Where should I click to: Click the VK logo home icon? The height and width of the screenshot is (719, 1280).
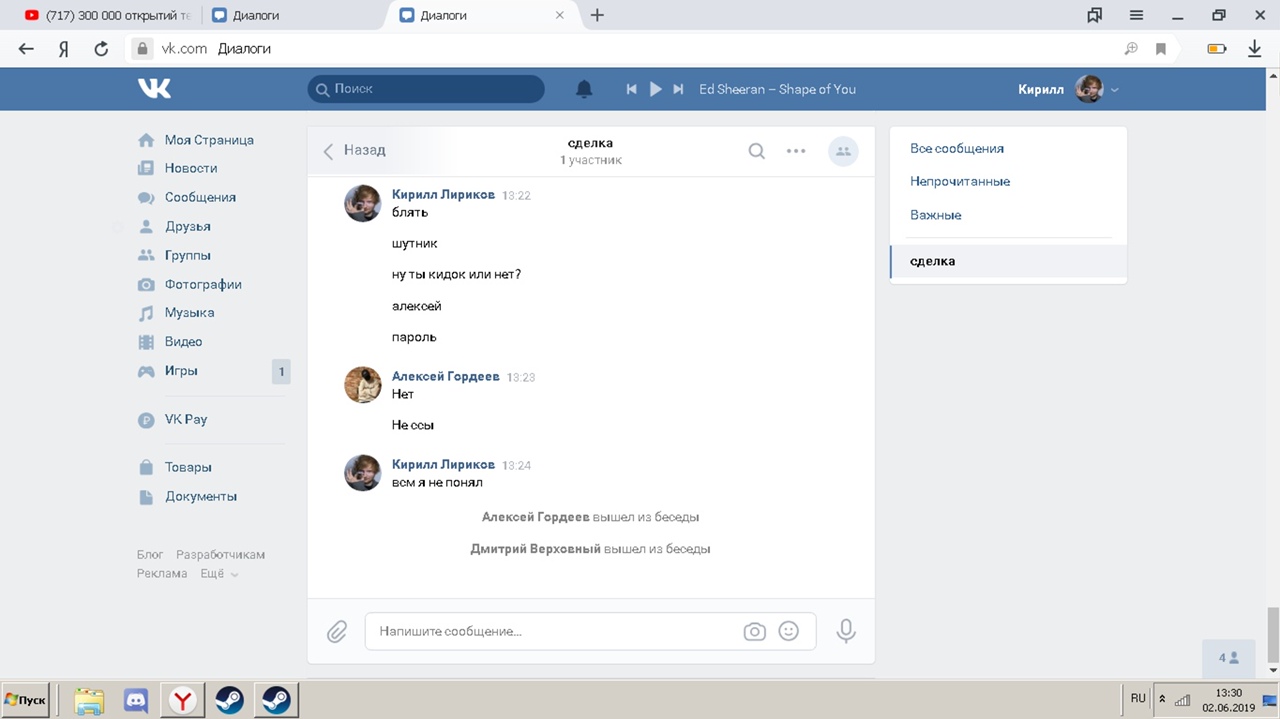[155, 89]
